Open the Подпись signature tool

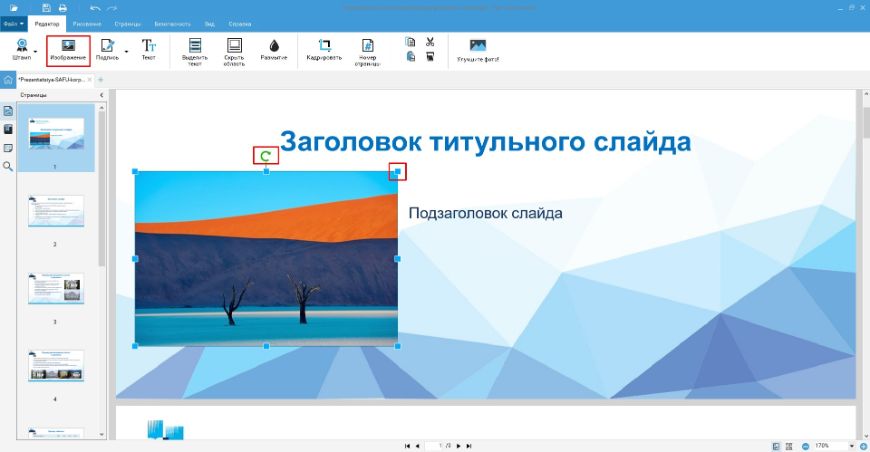[x=107, y=49]
